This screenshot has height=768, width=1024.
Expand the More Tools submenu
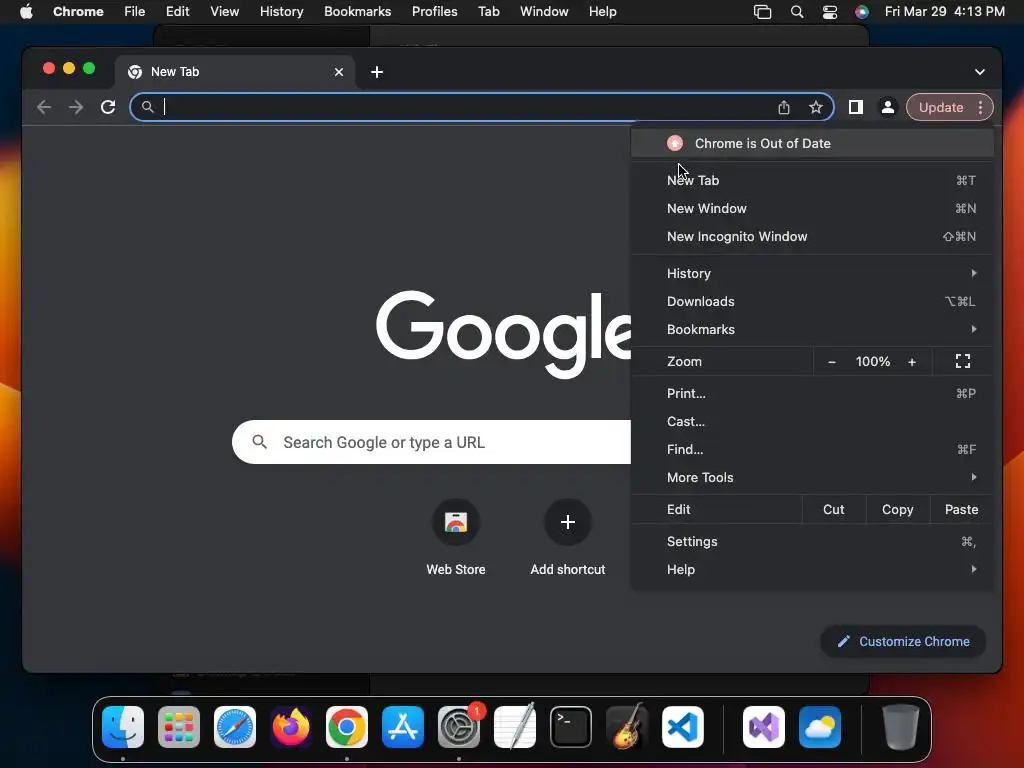[x=812, y=477]
